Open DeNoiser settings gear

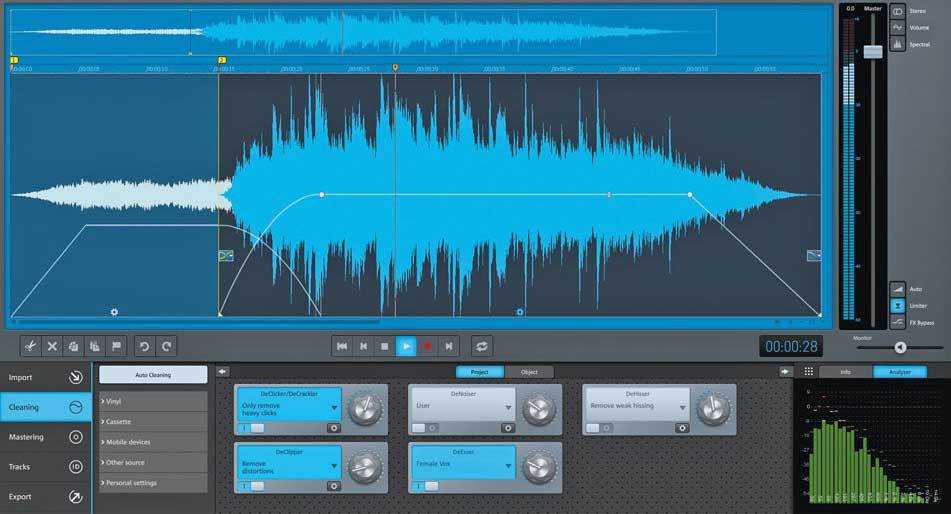coord(508,428)
